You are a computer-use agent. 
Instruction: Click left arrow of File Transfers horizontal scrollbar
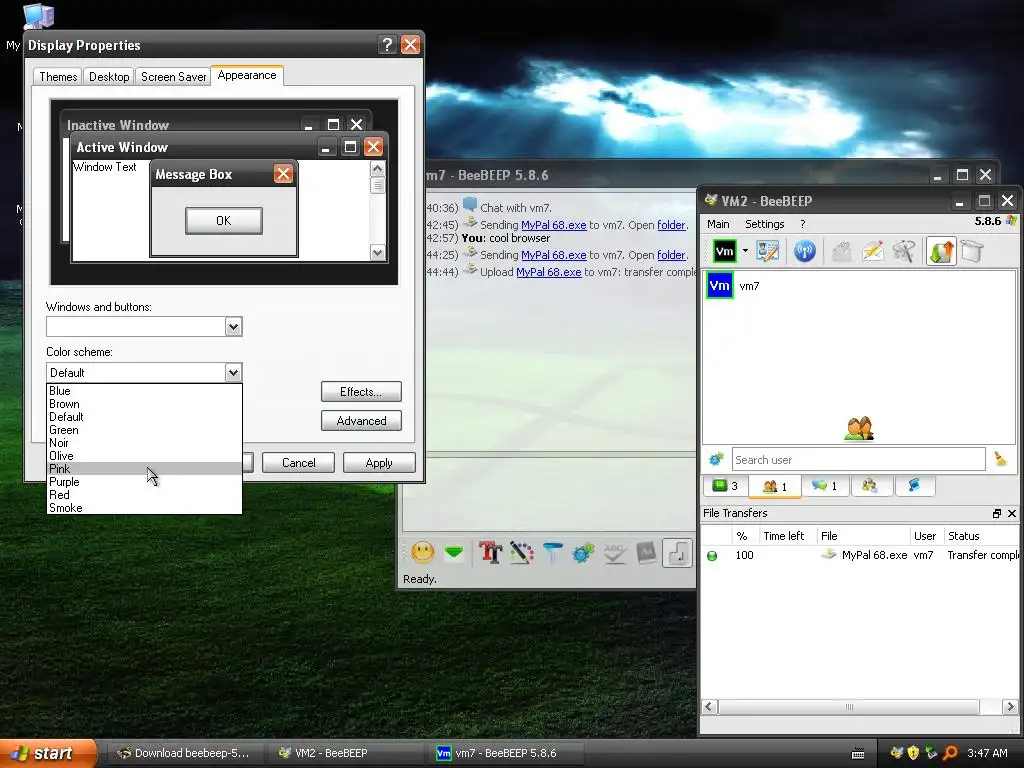coord(710,707)
